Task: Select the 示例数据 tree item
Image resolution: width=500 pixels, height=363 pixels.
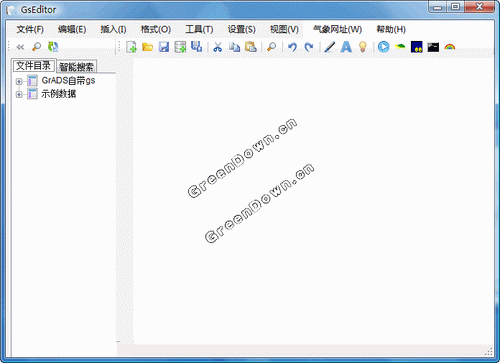Action: (59, 94)
